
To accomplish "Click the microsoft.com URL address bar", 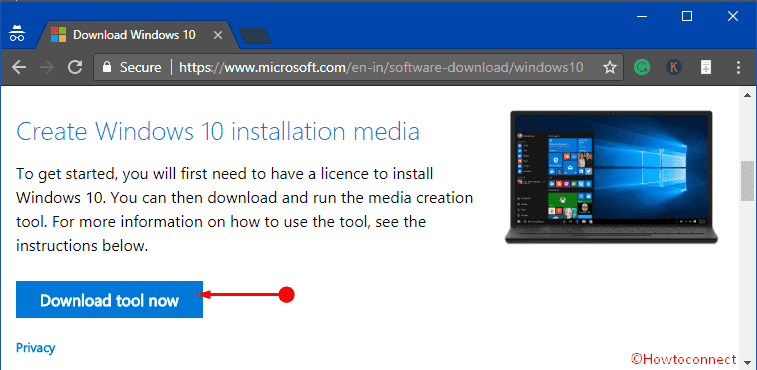I will 357,67.
